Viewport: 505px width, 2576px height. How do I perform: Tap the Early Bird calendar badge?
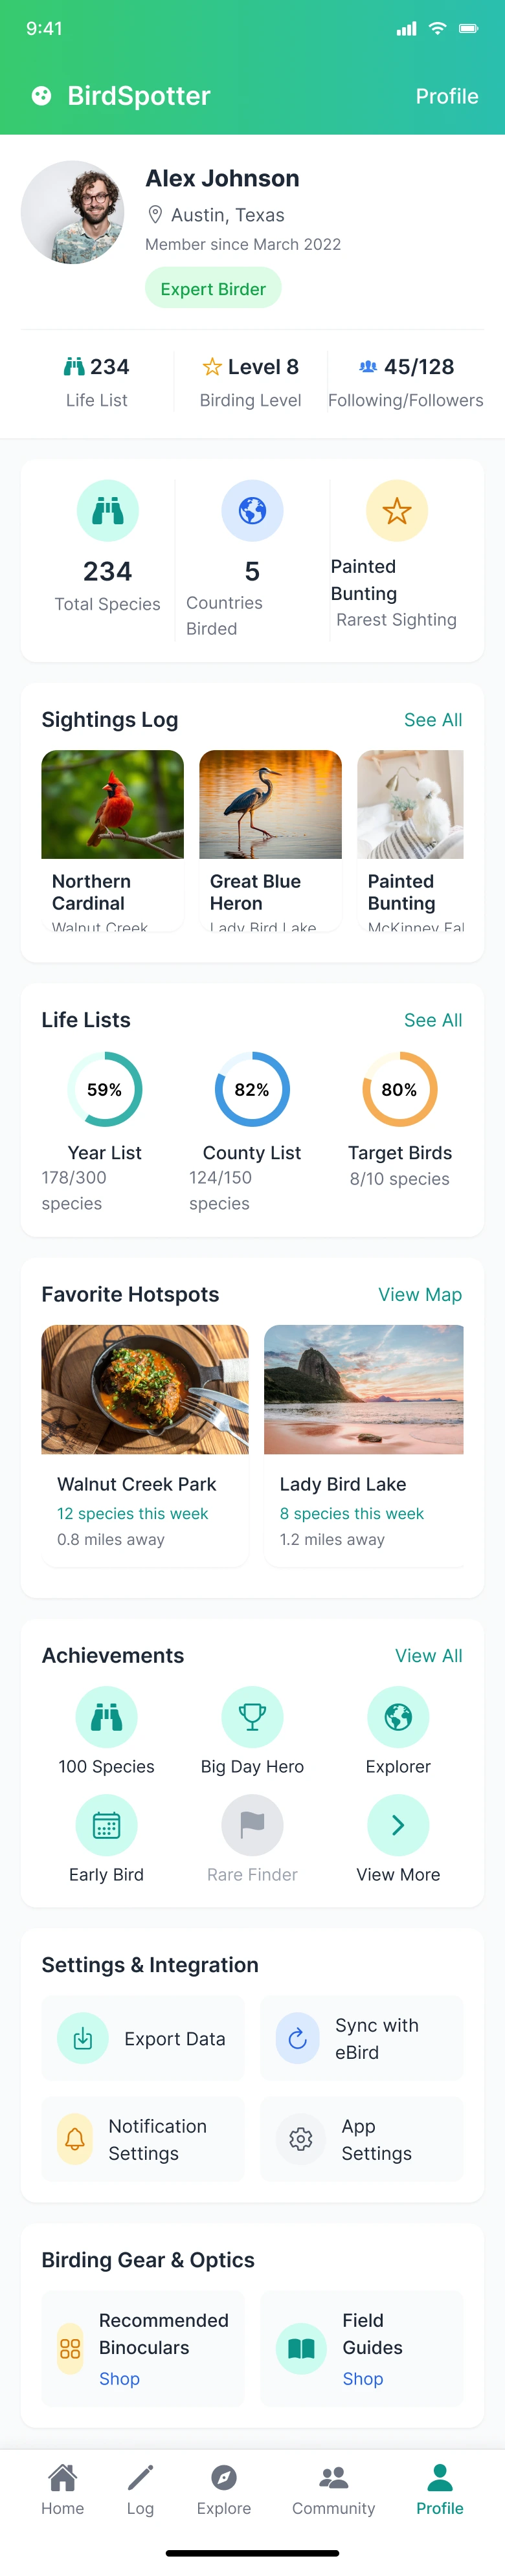pos(106,1824)
